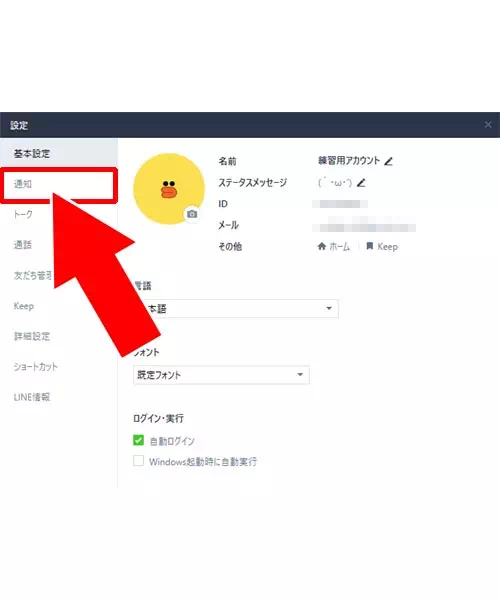
Task: Click the 名前 label
Action: pos(227,161)
